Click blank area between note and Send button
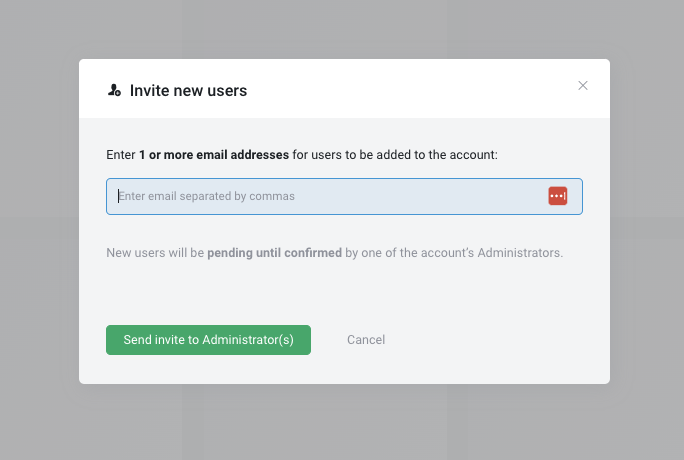 pyautogui.click(x=342, y=292)
